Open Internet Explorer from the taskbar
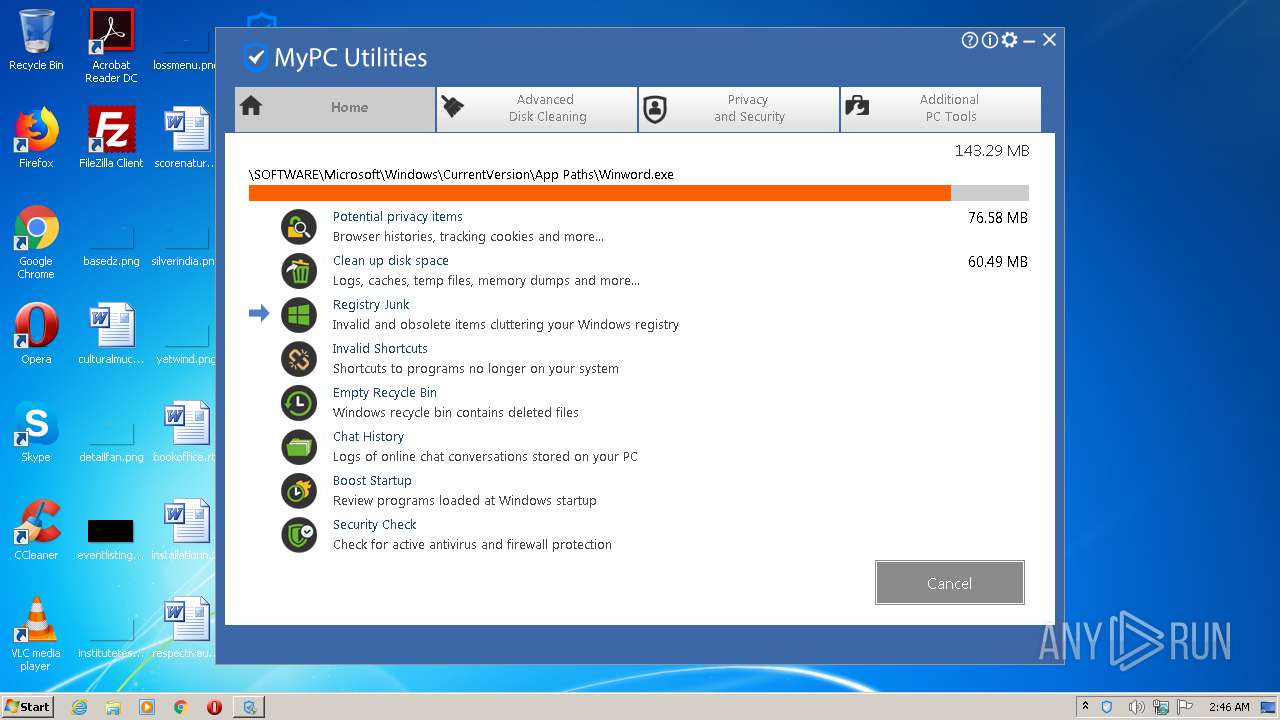 [80, 707]
